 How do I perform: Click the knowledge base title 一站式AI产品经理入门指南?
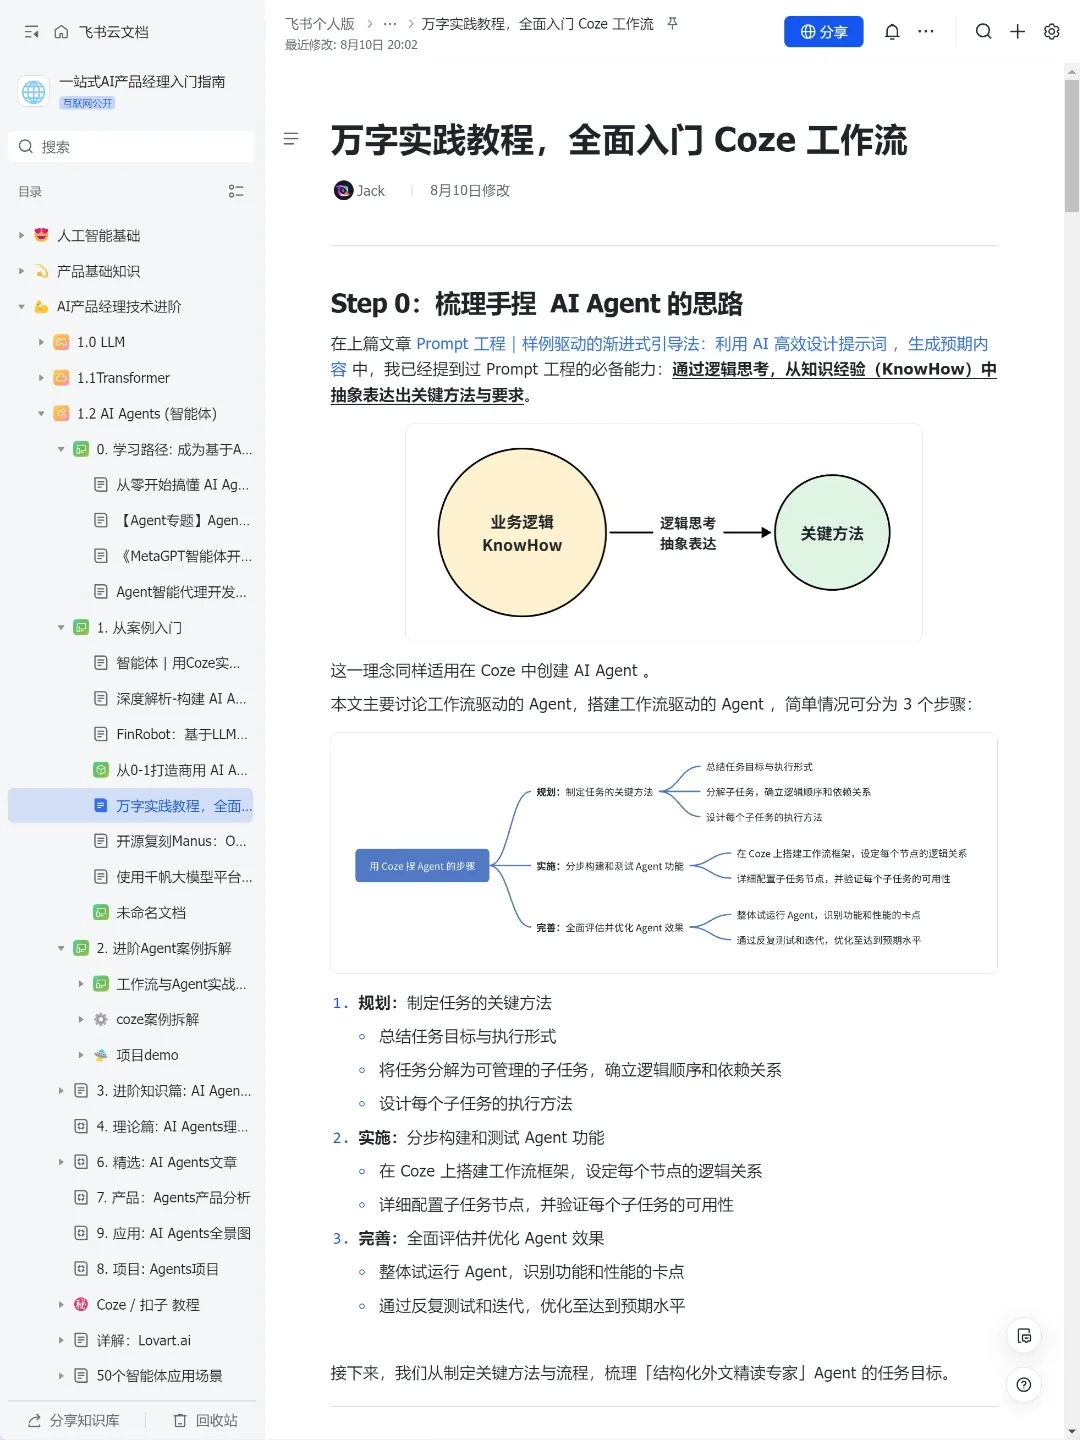pos(142,82)
